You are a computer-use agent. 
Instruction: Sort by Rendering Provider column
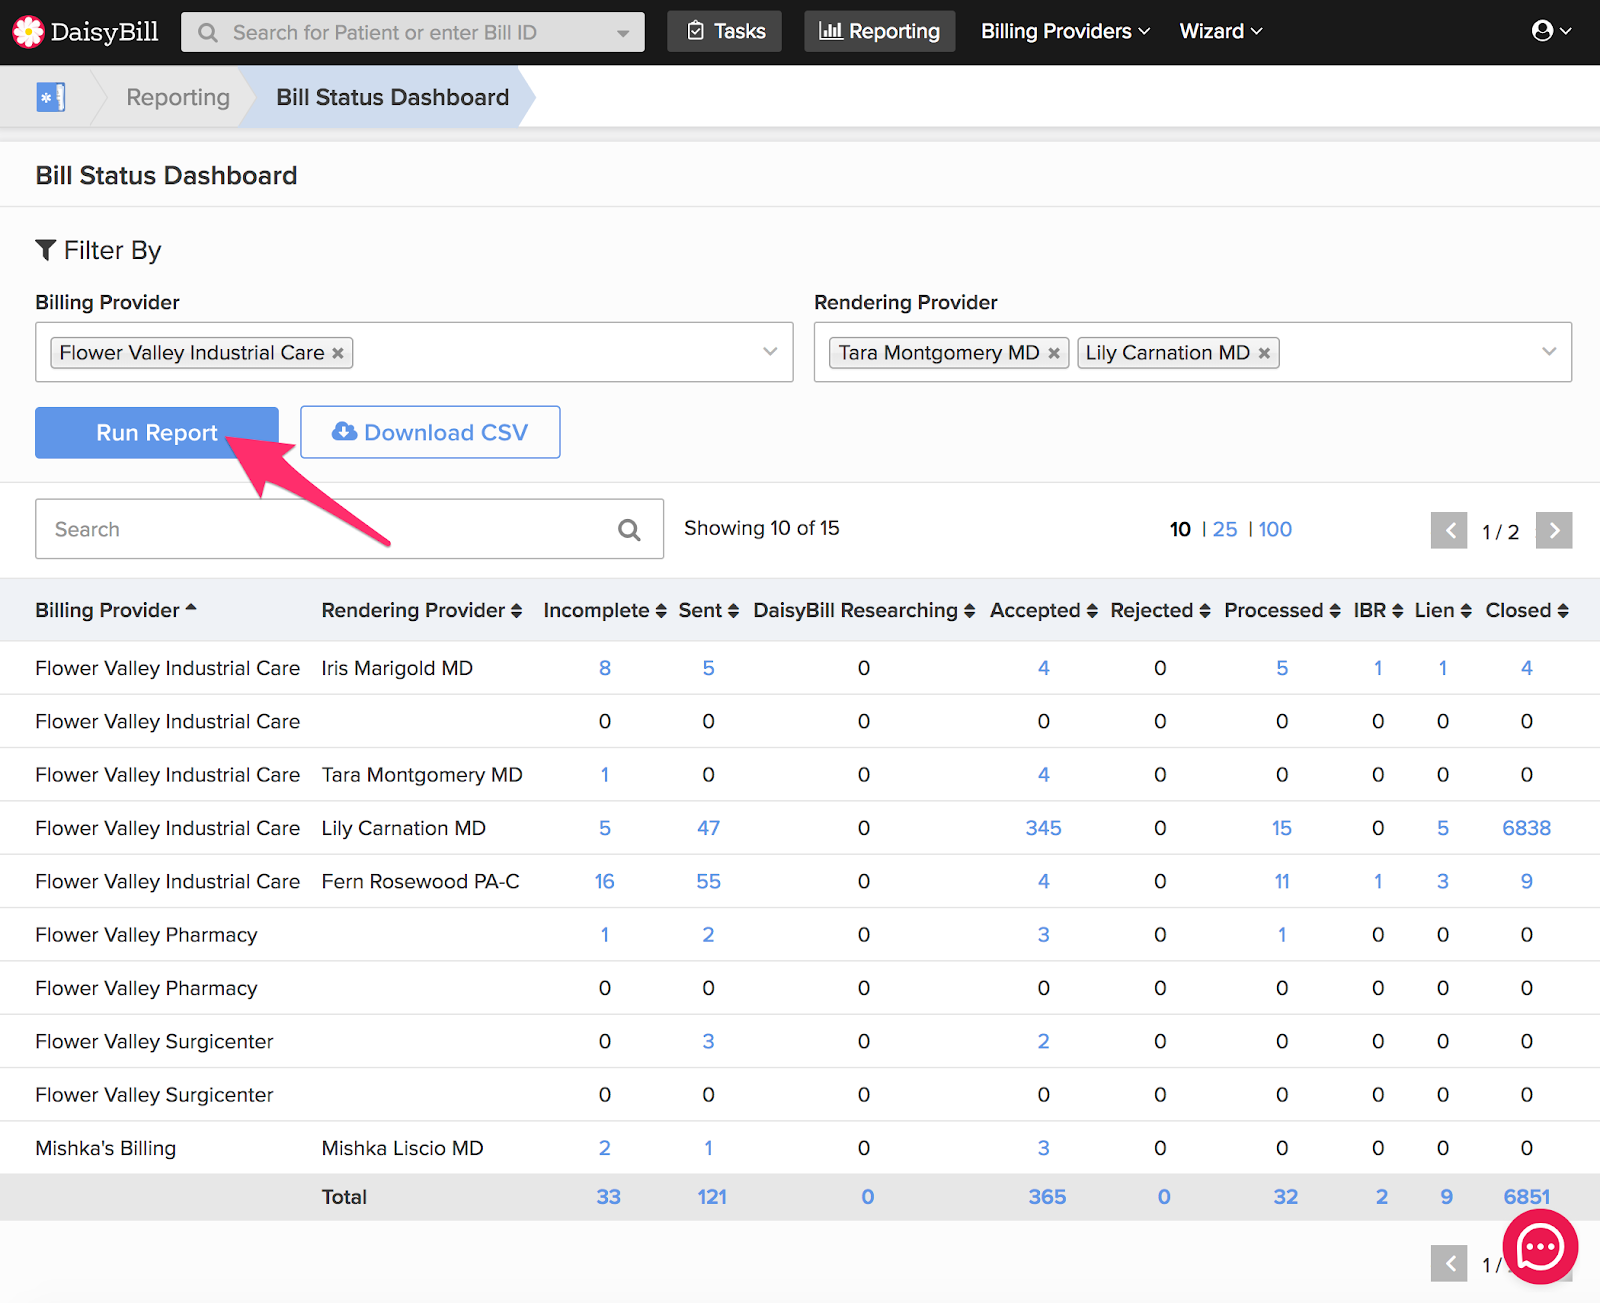pos(421,610)
